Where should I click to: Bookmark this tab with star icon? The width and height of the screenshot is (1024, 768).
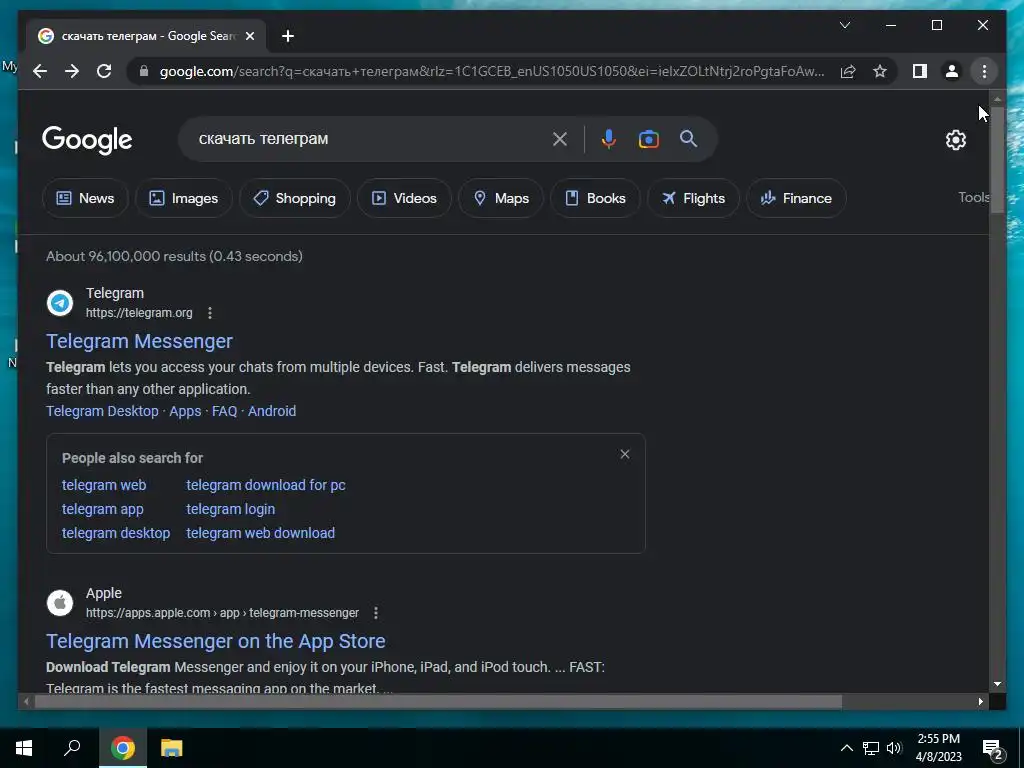(880, 71)
